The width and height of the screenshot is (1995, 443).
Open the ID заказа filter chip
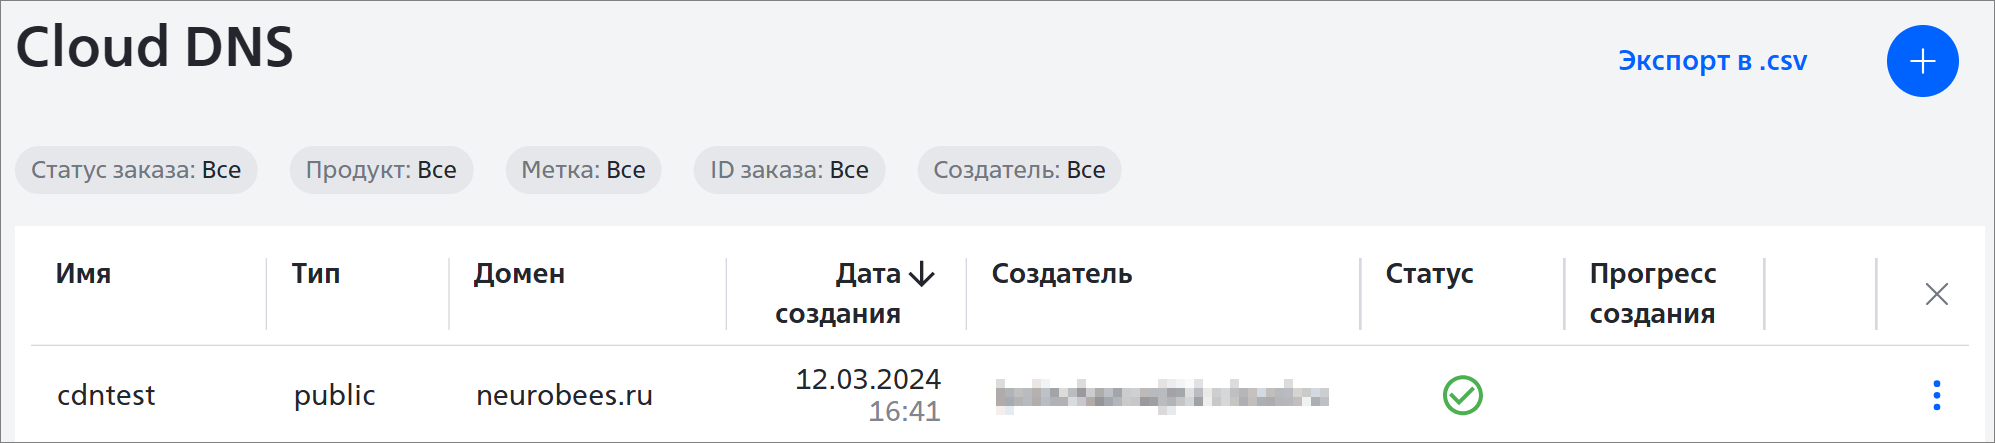(789, 170)
